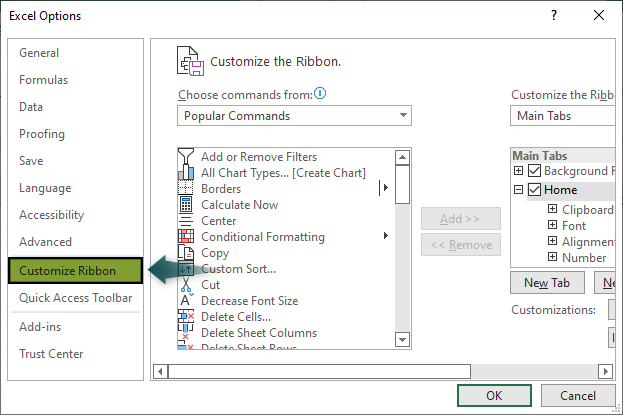Open the Popular Commands dropdown
This screenshot has height=415, width=623.
click(294, 116)
